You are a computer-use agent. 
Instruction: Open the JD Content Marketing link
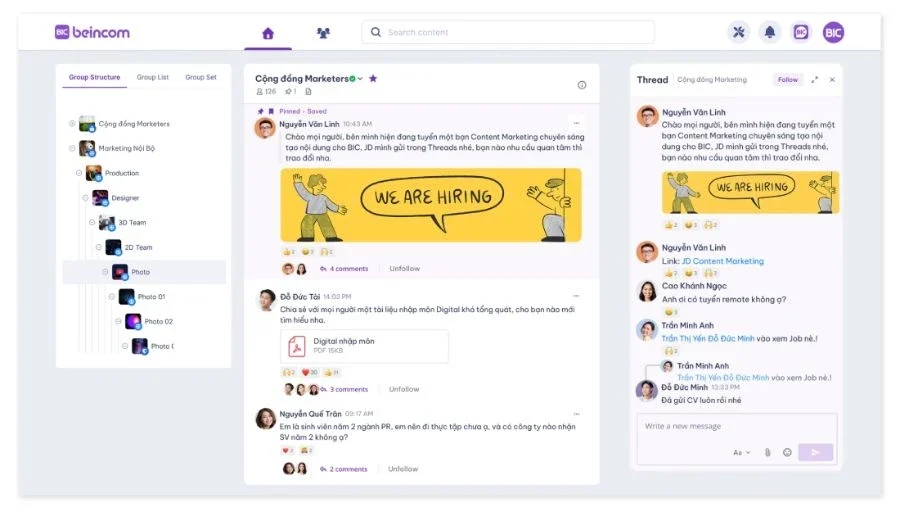click(723, 261)
